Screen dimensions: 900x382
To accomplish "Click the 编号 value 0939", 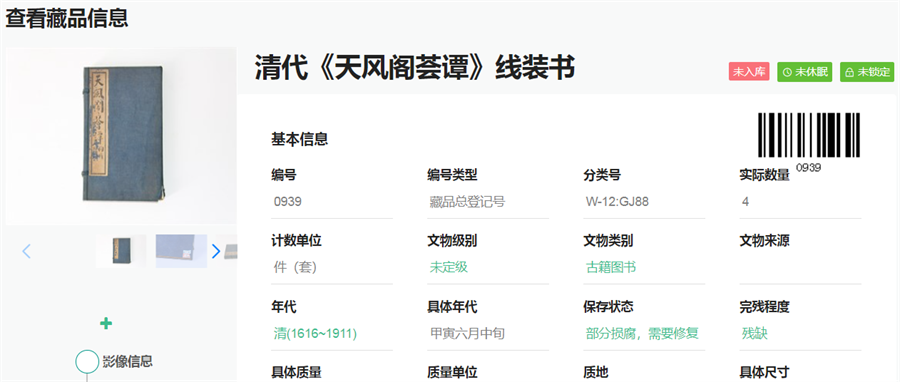I will coord(288,202).
